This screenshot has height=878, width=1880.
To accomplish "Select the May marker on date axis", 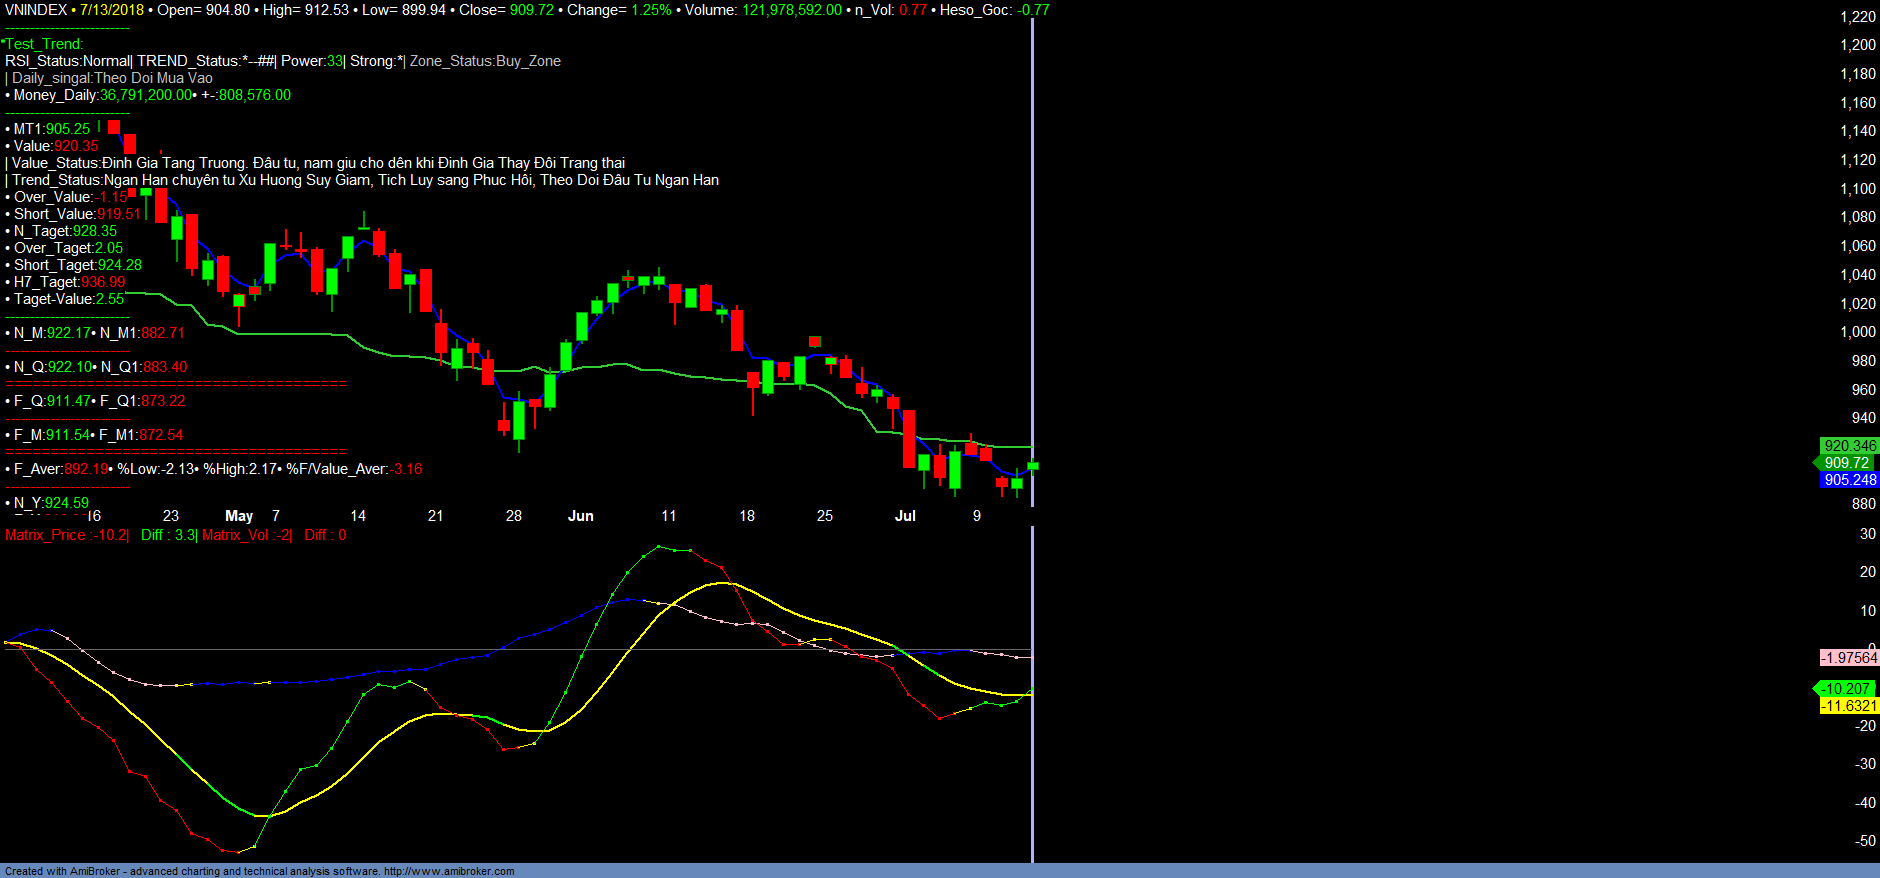I will (x=239, y=516).
